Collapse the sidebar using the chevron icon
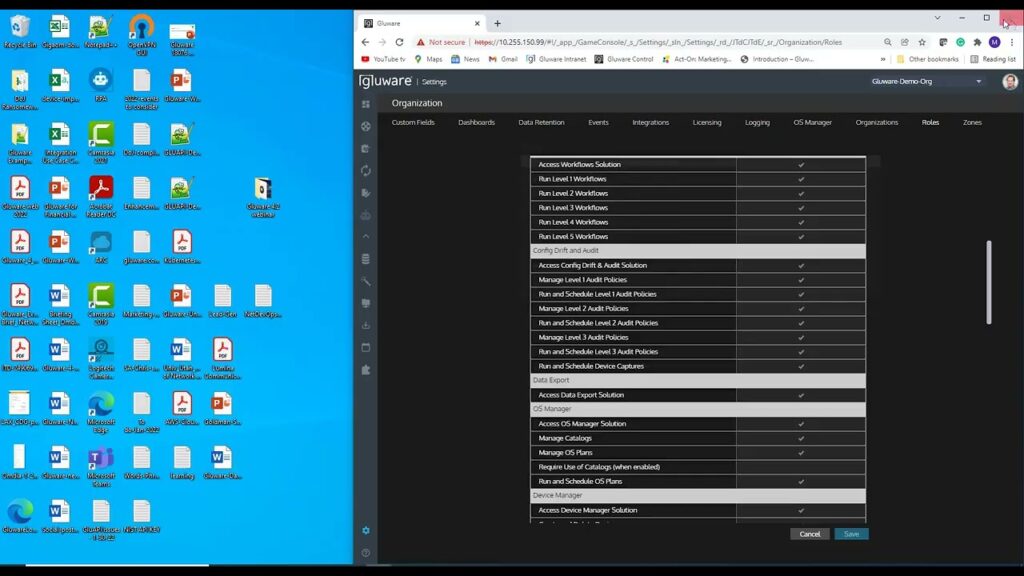This screenshot has height=576, width=1024. (366, 238)
